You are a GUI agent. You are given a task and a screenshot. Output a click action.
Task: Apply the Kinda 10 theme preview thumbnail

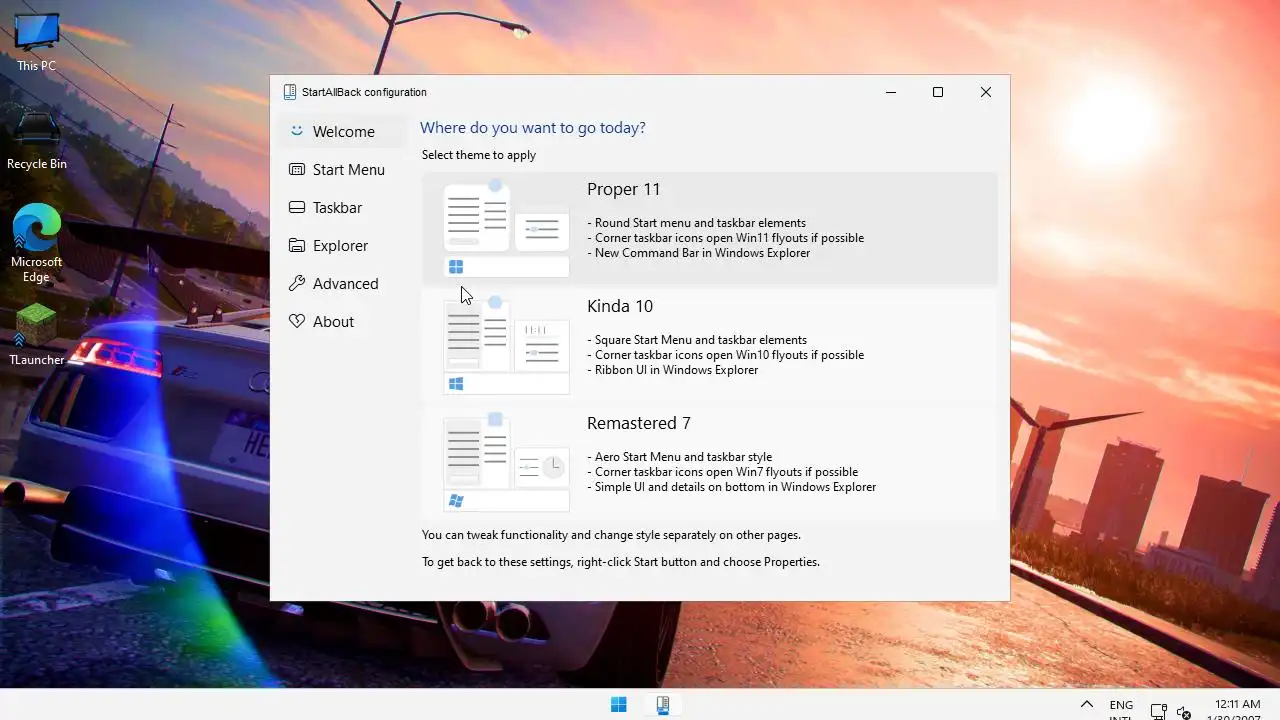tap(506, 346)
